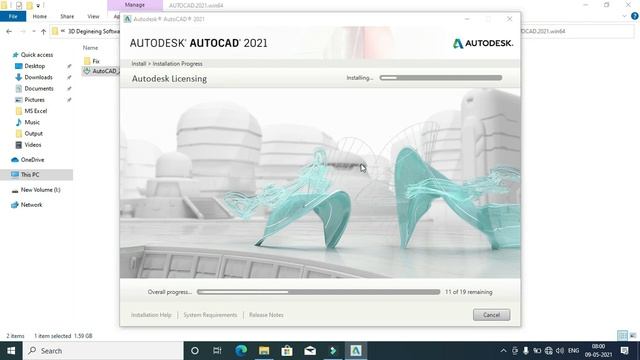The height and width of the screenshot is (360, 640).
Task: Select the AutoCAD file in file list
Action: point(101,71)
